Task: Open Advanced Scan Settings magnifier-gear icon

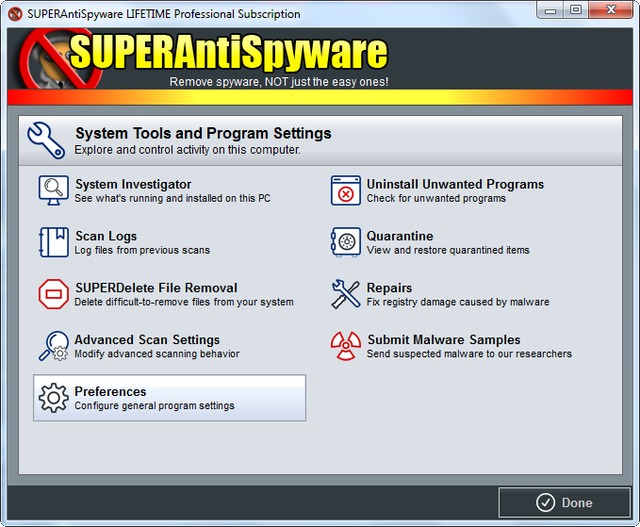Action: click(53, 346)
